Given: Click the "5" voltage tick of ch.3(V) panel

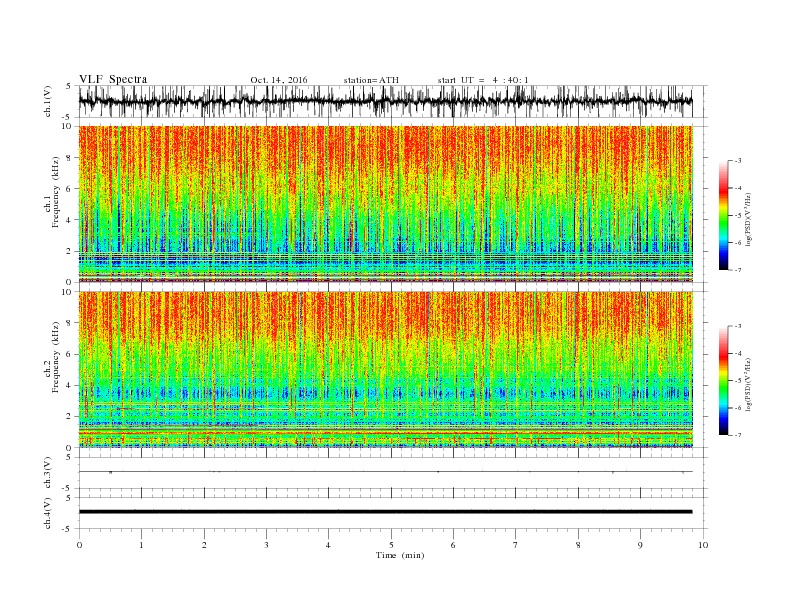Looking at the screenshot, I should (x=68, y=457).
